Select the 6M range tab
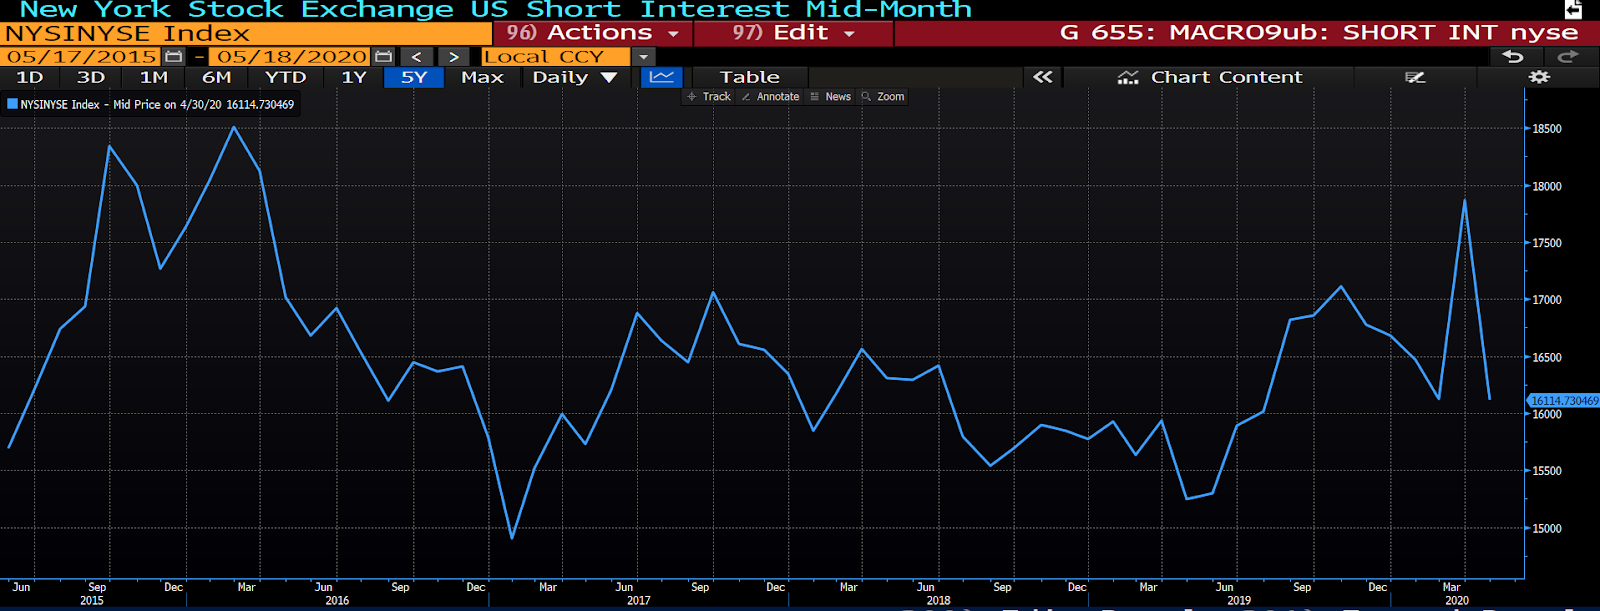 217,77
